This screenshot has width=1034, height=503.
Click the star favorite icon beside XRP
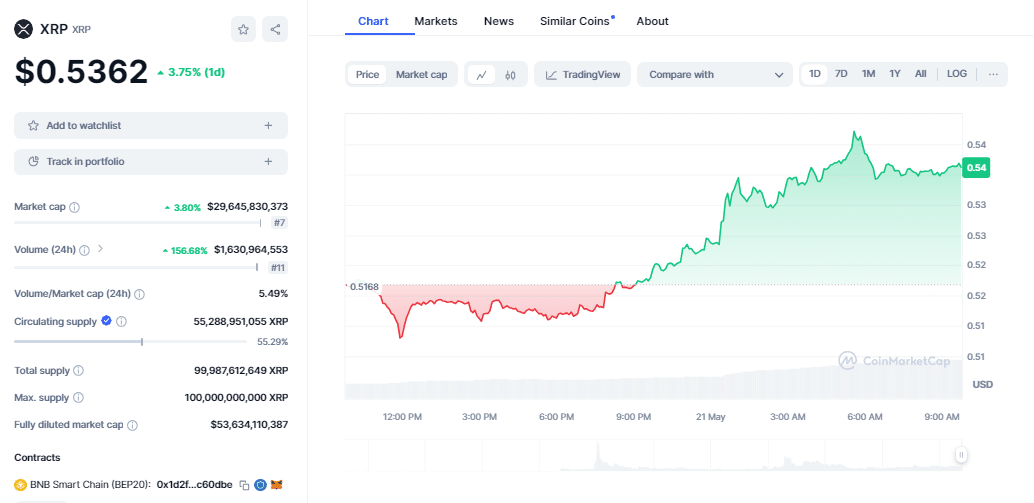tap(243, 29)
